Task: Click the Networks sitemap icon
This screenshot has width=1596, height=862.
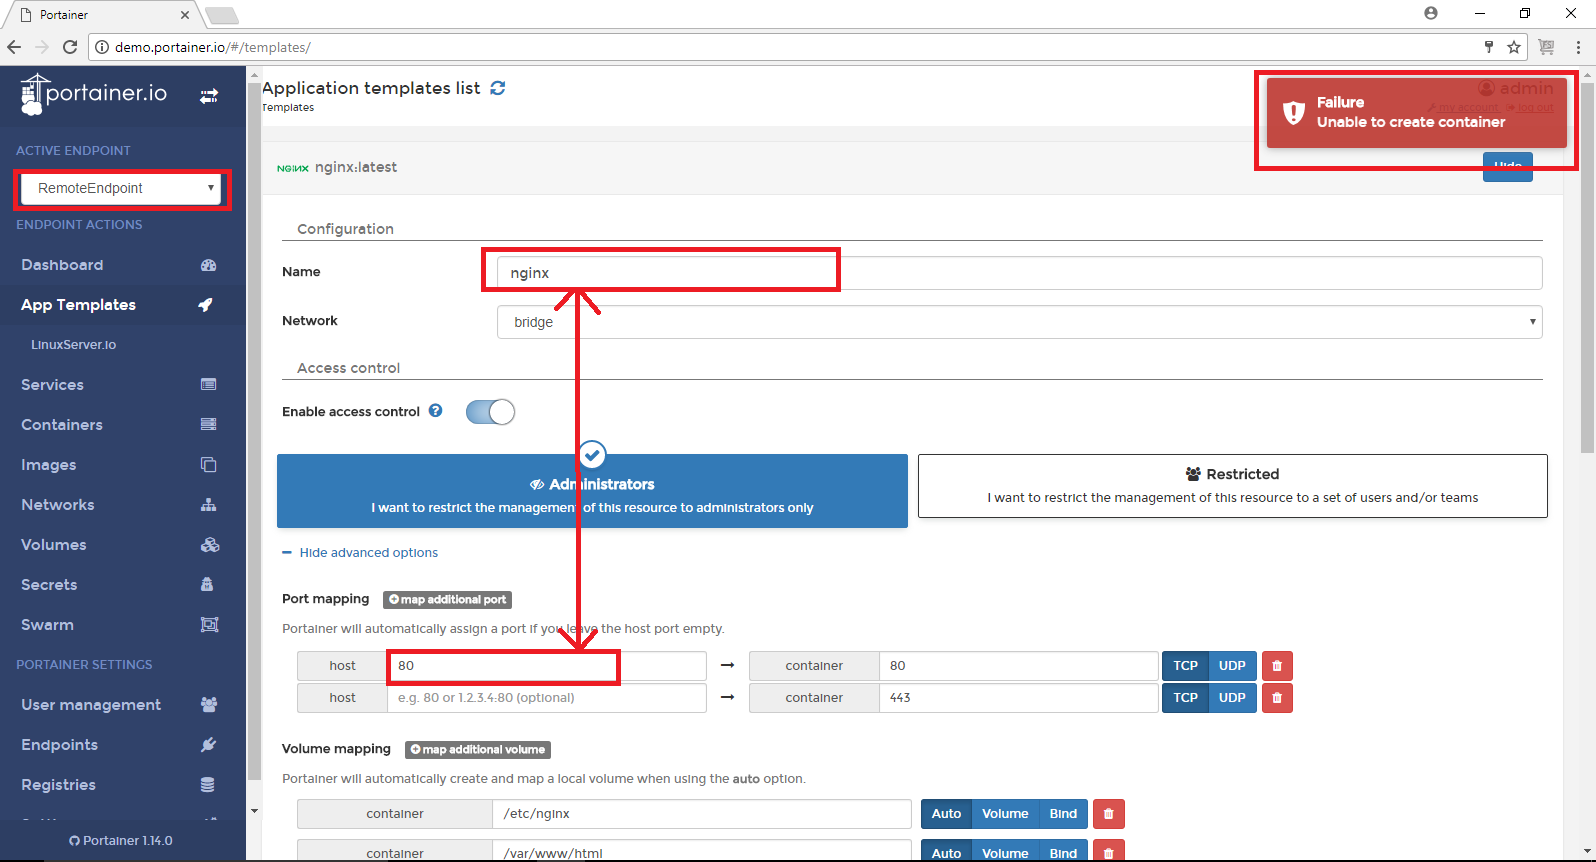Action: tap(208, 505)
